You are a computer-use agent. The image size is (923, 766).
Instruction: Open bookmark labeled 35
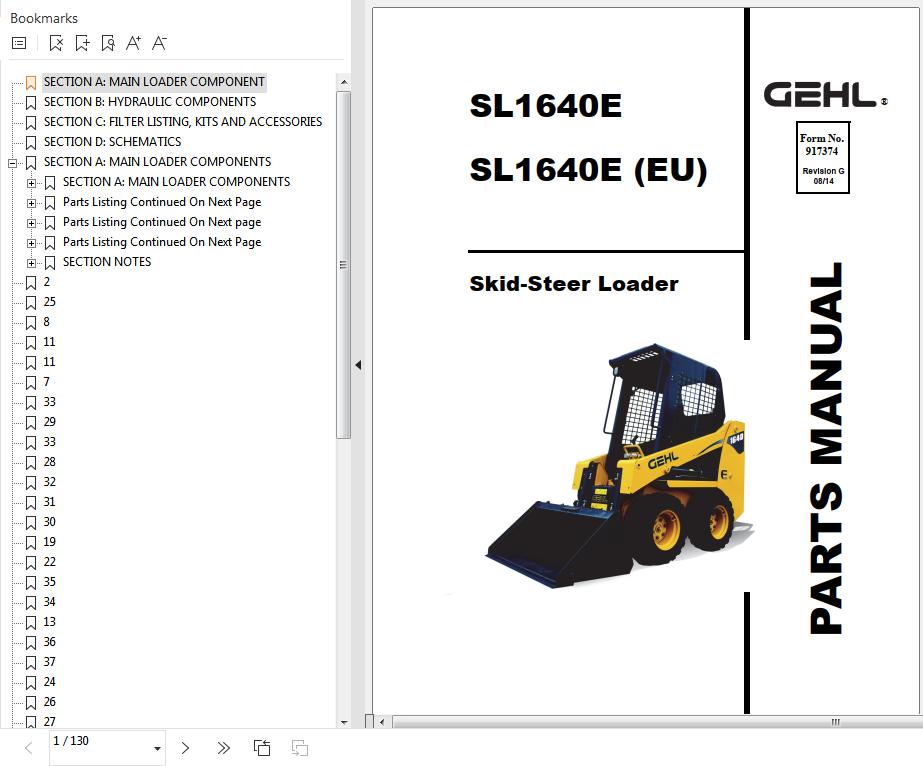tap(49, 582)
